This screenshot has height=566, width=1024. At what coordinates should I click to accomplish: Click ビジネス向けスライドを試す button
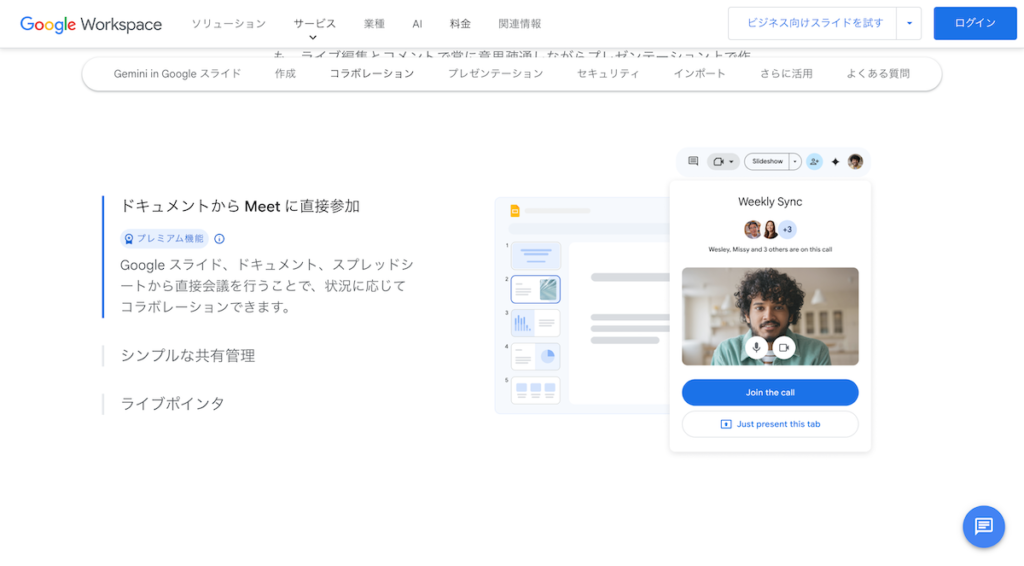point(814,24)
